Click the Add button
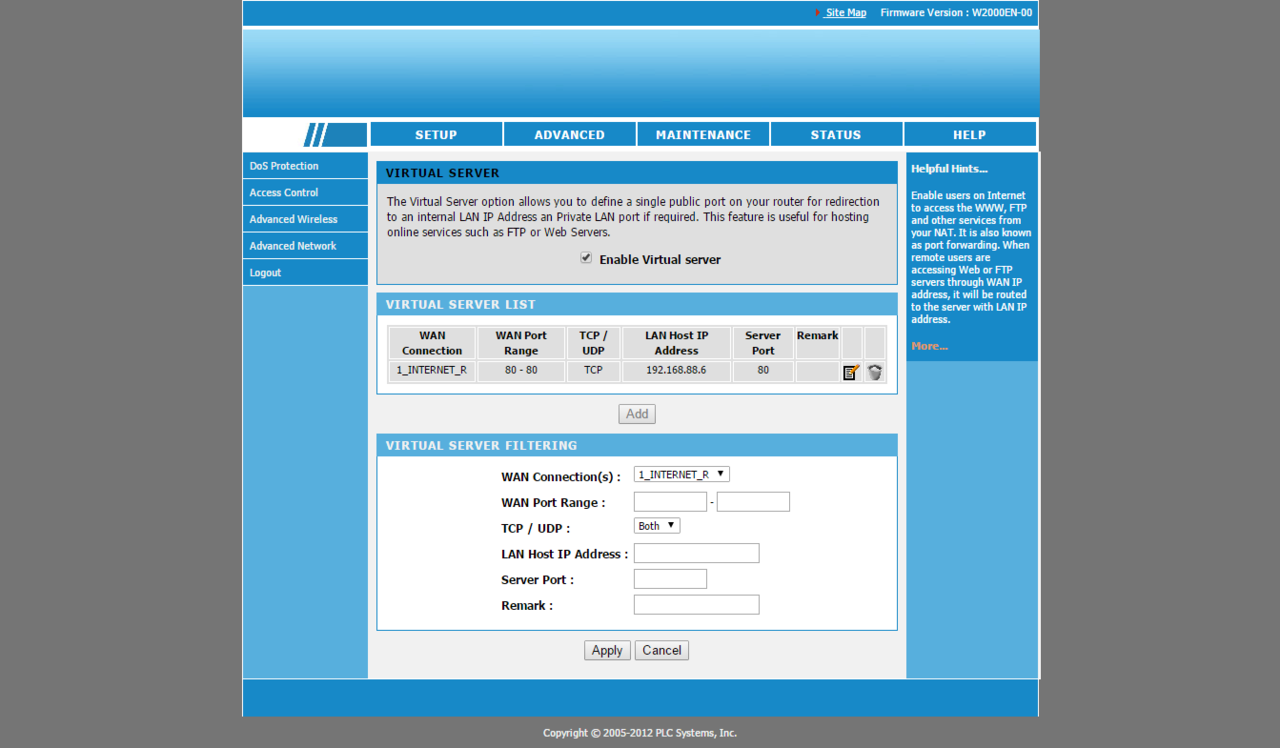Screen dimensions: 1280x748 [637, 414]
